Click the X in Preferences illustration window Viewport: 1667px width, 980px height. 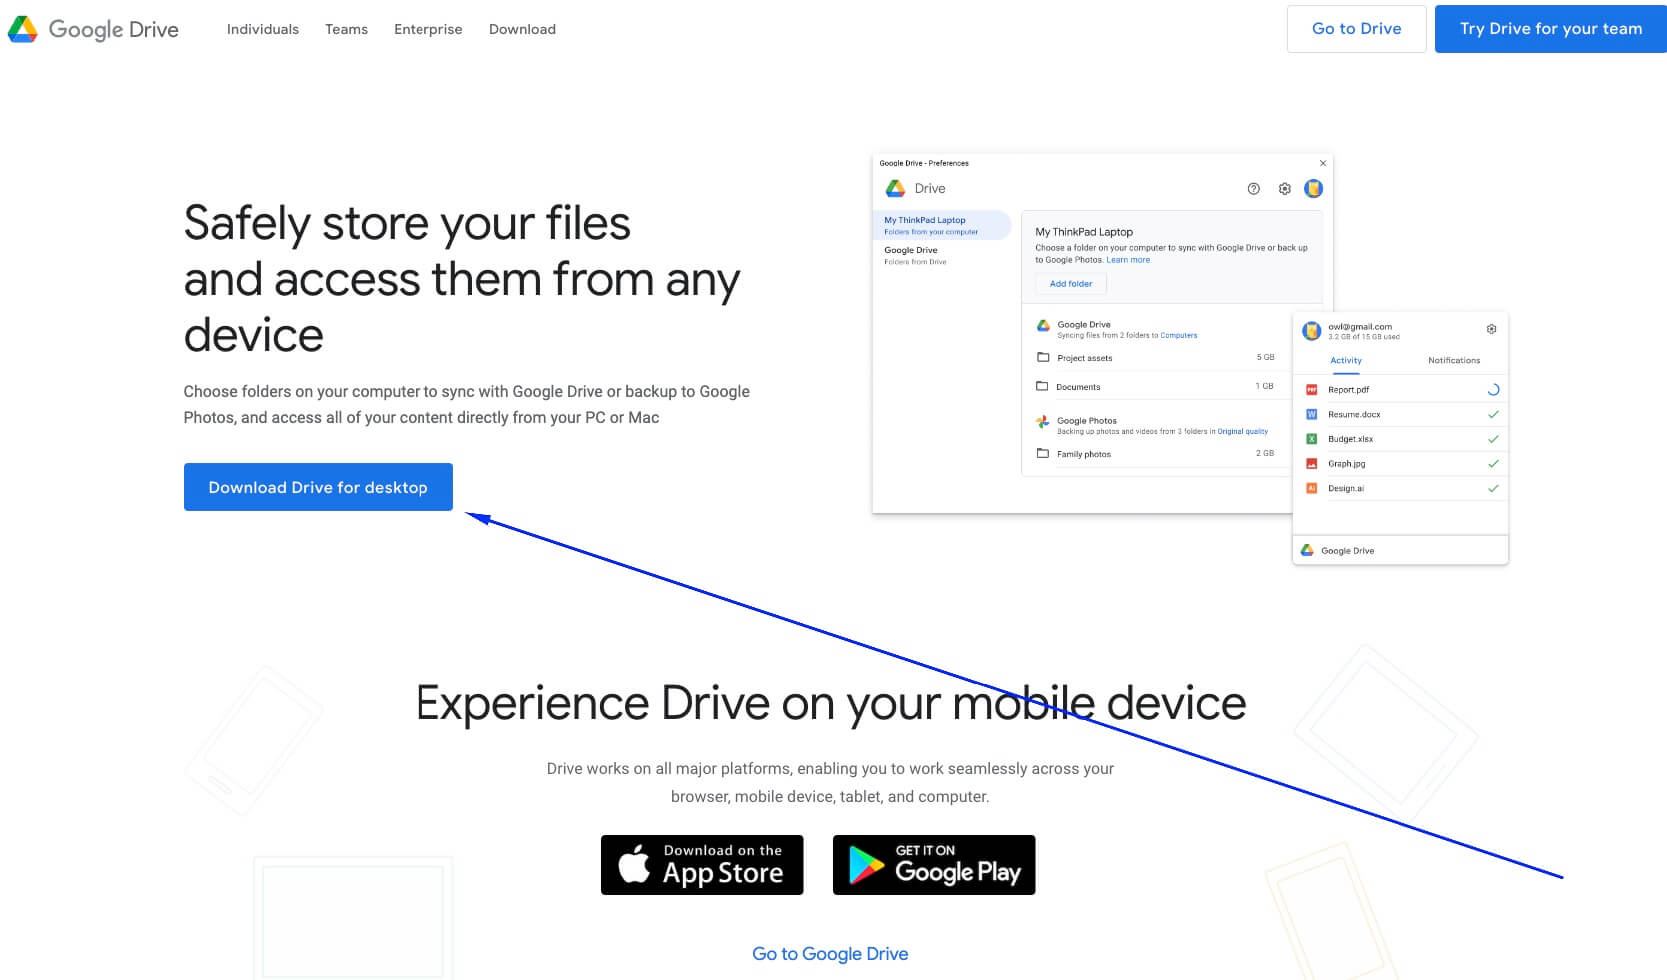[1323, 163]
